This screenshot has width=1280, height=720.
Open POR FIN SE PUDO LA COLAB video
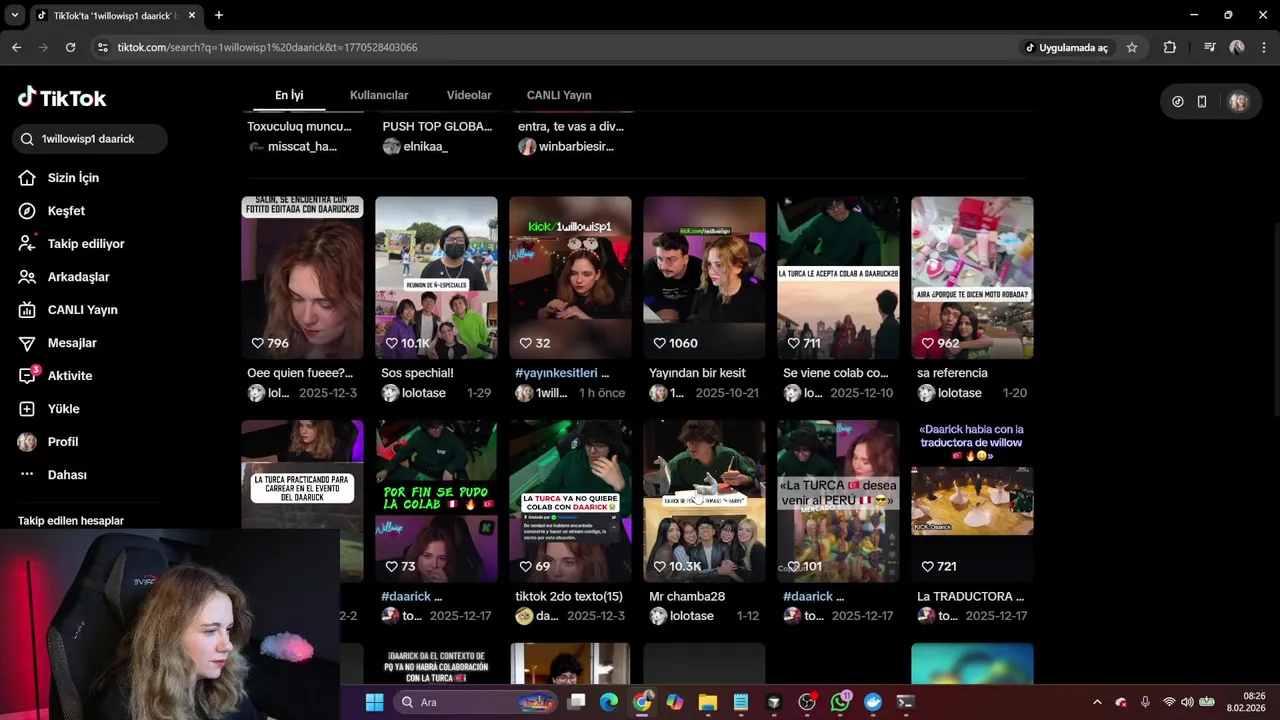point(436,501)
